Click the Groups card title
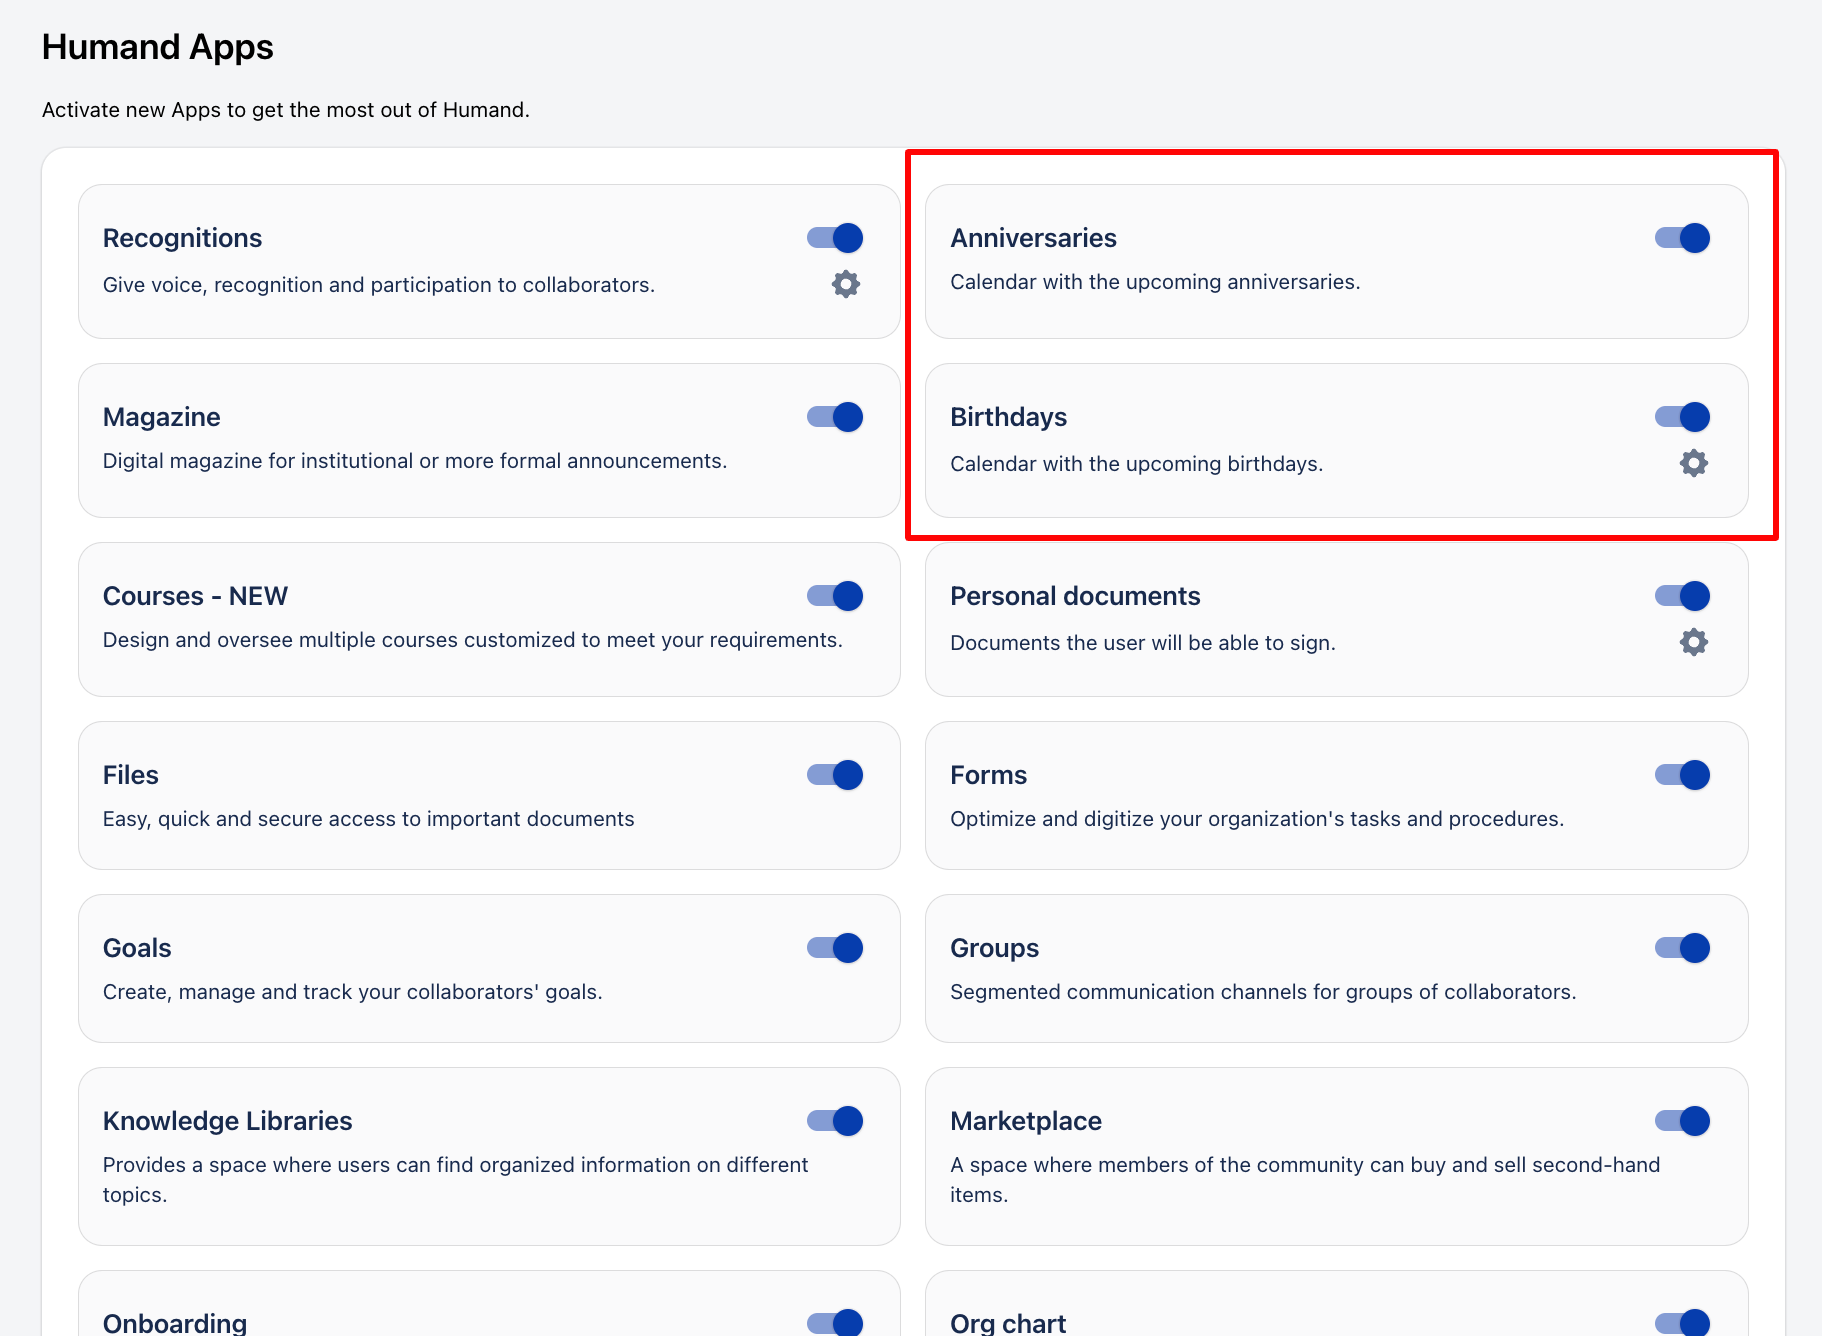 coord(994,948)
